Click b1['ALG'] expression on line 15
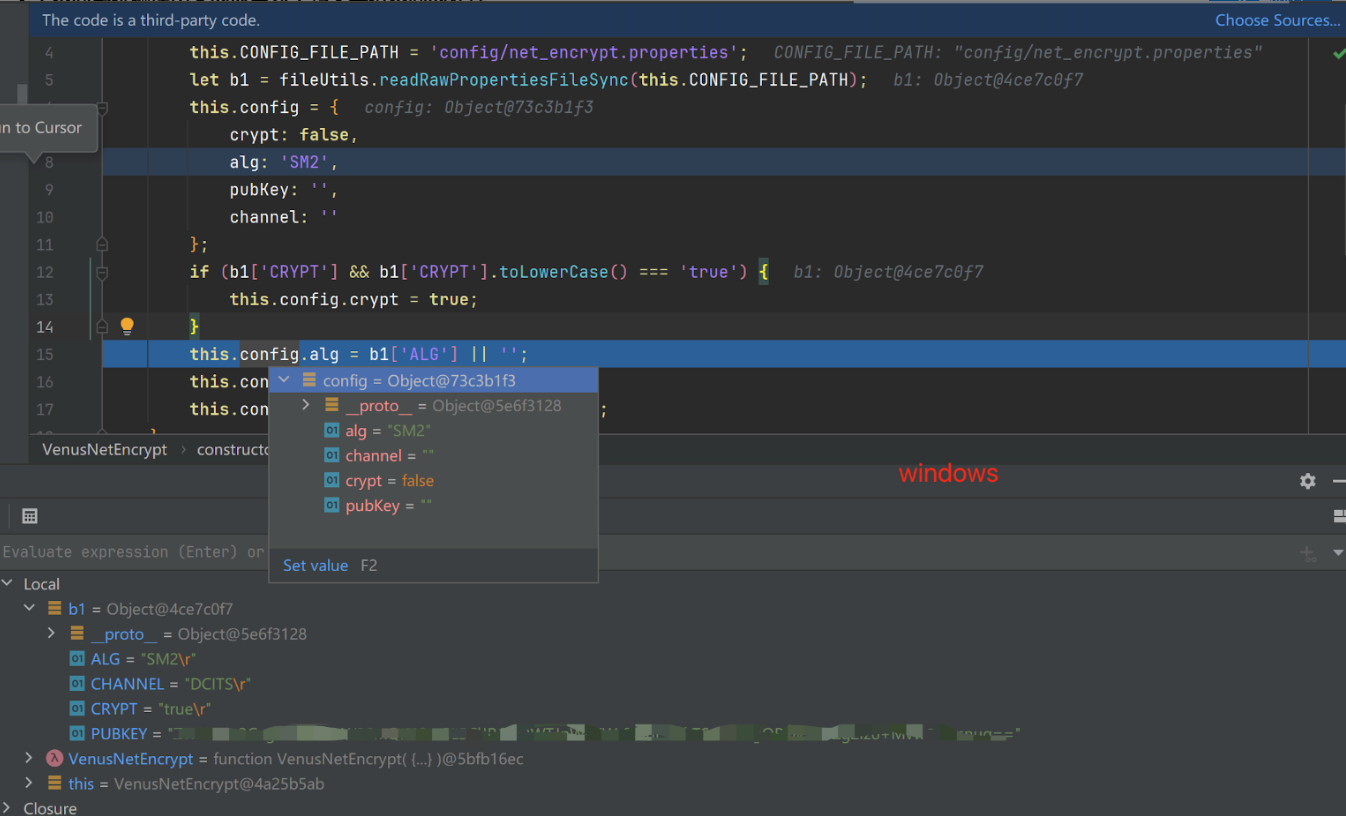This screenshot has width=1346, height=816. (414, 354)
